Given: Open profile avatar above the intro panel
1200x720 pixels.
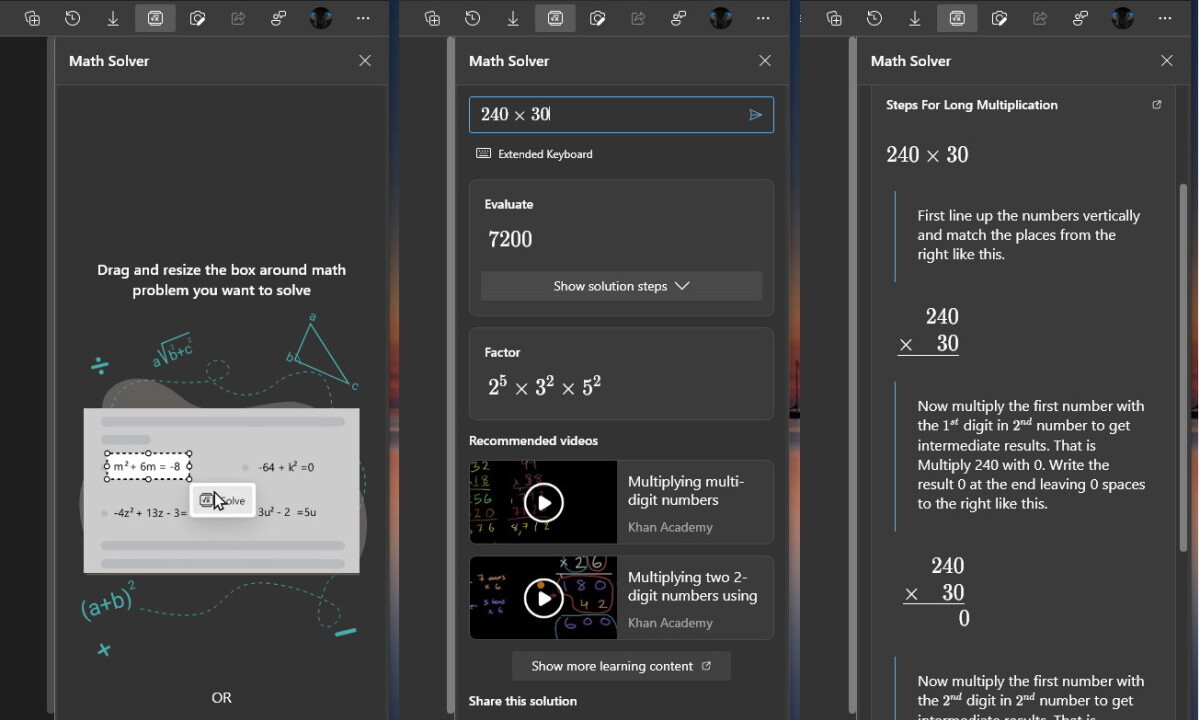Looking at the screenshot, I should coord(321,18).
